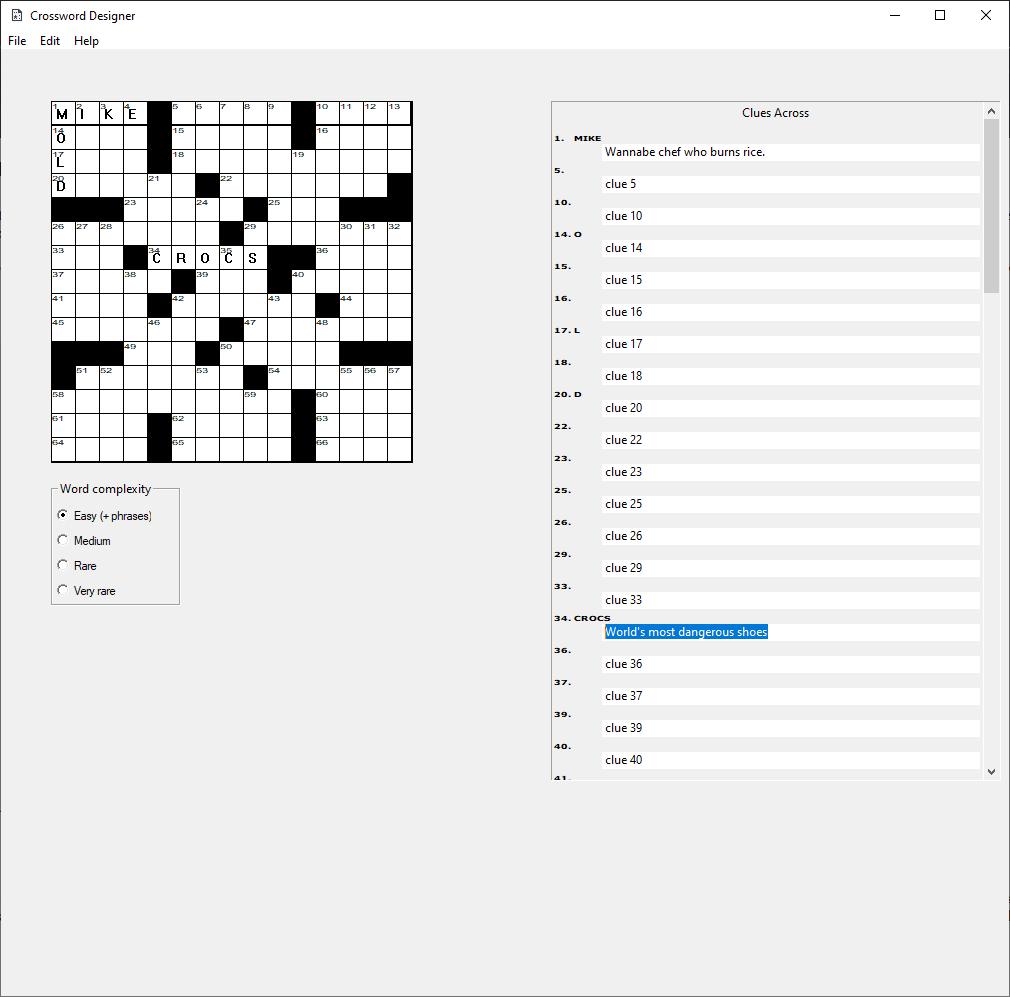Image resolution: width=1010 pixels, height=997 pixels.
Task: Select grid cell 1 containing letter M
Action: pos(63,113)
